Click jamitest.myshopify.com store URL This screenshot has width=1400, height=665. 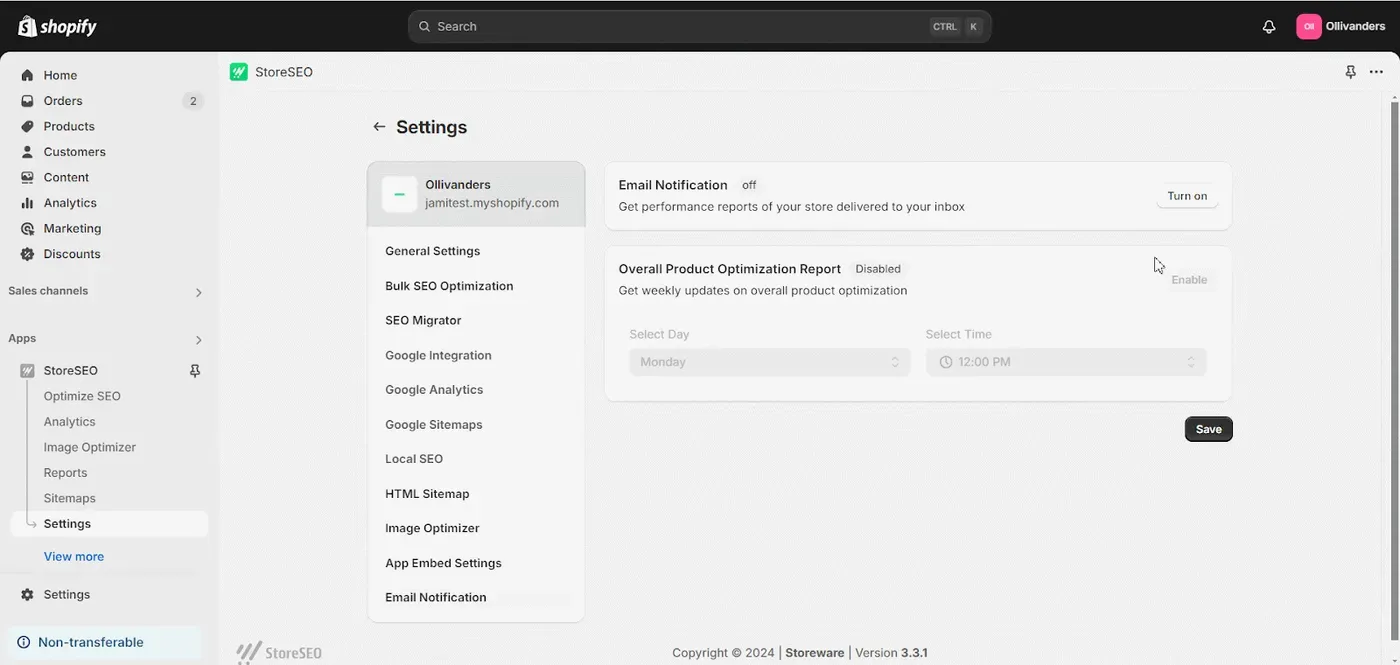pyautogui.click(x=492, y=203)
